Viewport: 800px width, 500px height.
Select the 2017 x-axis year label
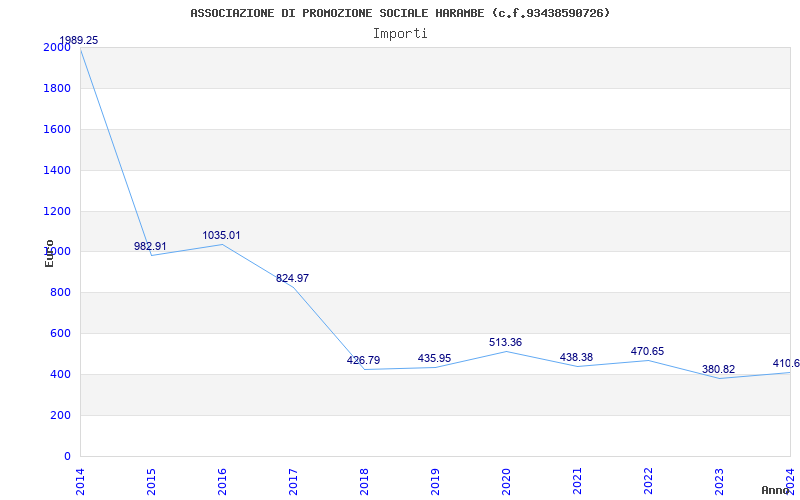(x=293, y=480)
